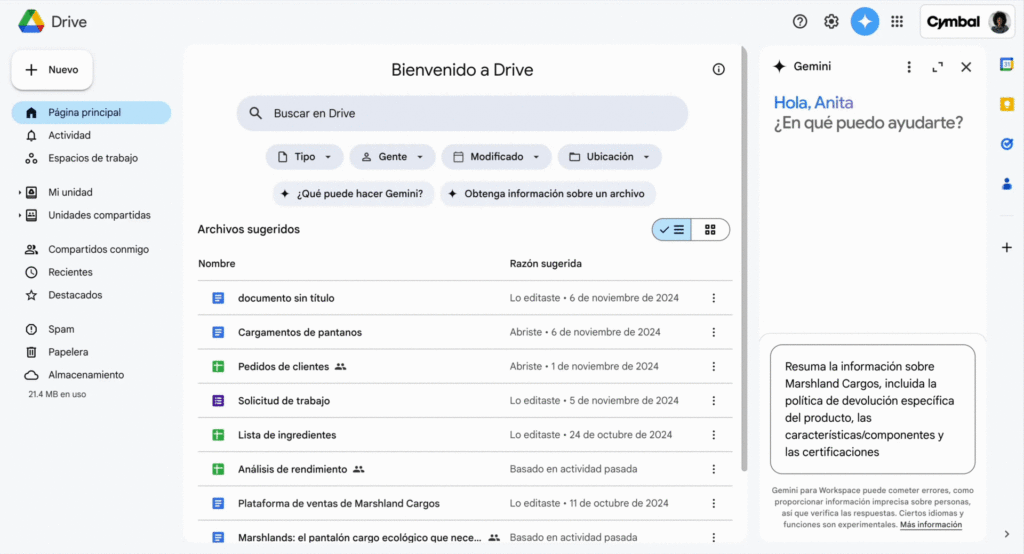Open form Solicitud de trabajo

tap(283, 400)
